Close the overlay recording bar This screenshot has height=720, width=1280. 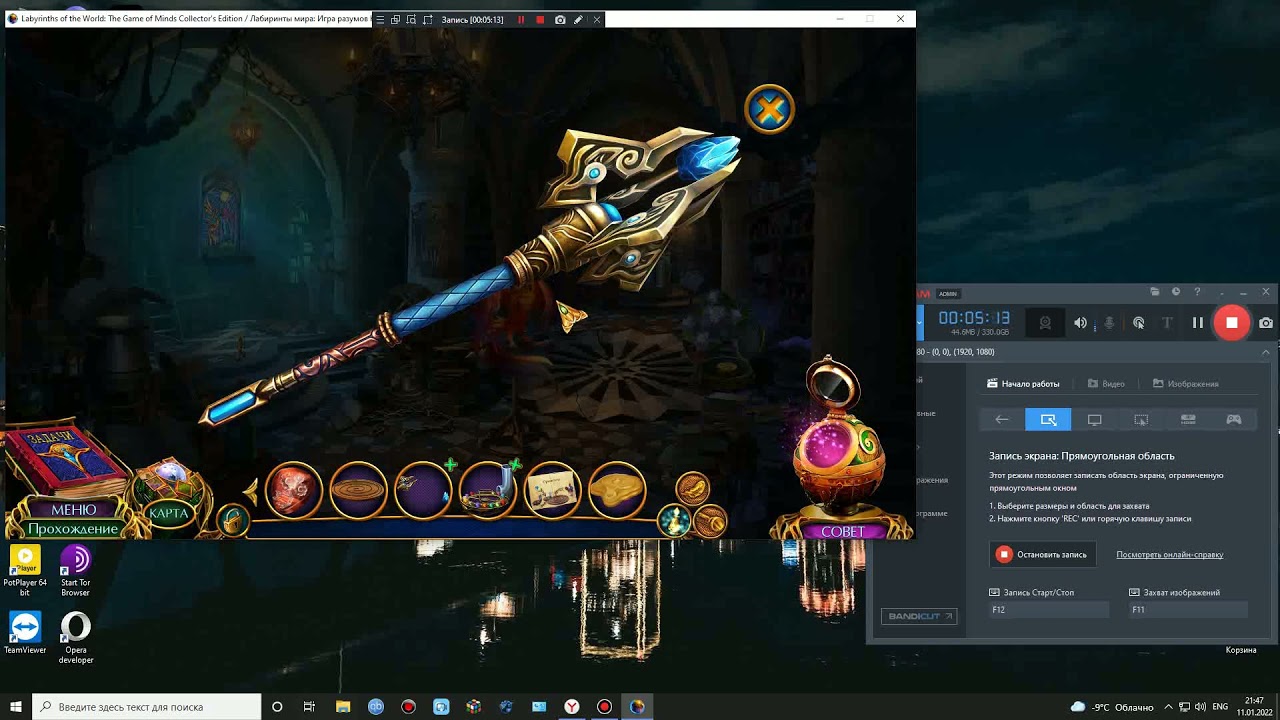coord(597,20)
